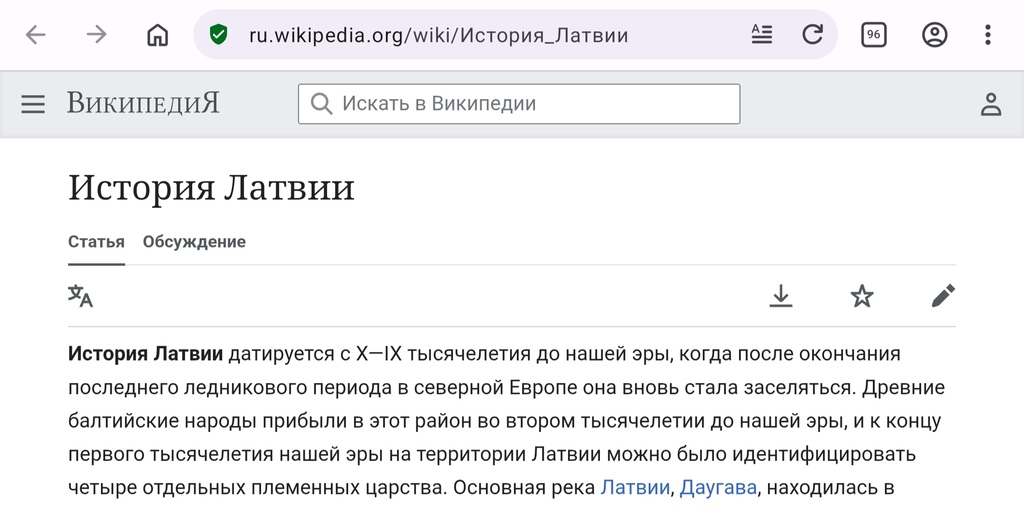This screenshot has height=507, width=1024.
Task: Open the browser three-dot menu
Action: click(988, 35)
